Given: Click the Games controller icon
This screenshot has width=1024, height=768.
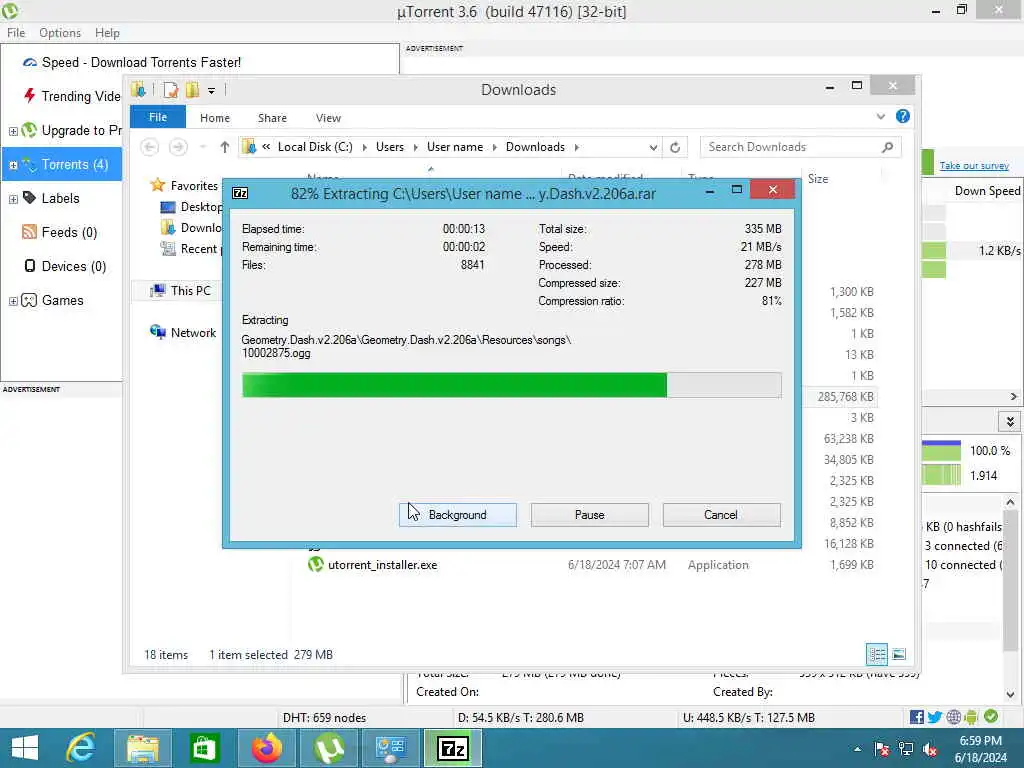Looking at the screenshot, I should [29, 300].
